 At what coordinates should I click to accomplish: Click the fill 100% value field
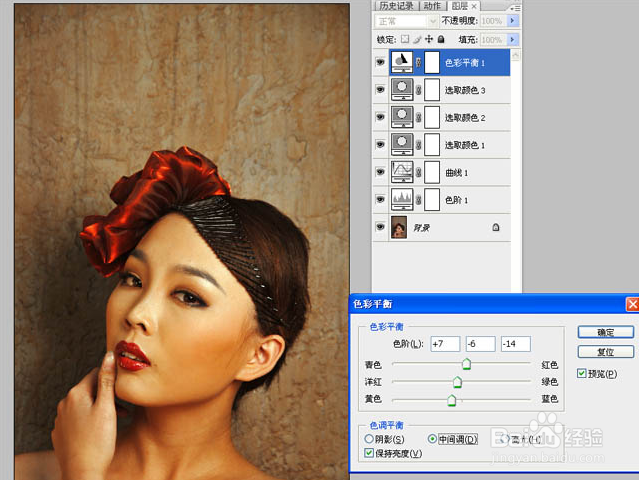tap(493, 40)
